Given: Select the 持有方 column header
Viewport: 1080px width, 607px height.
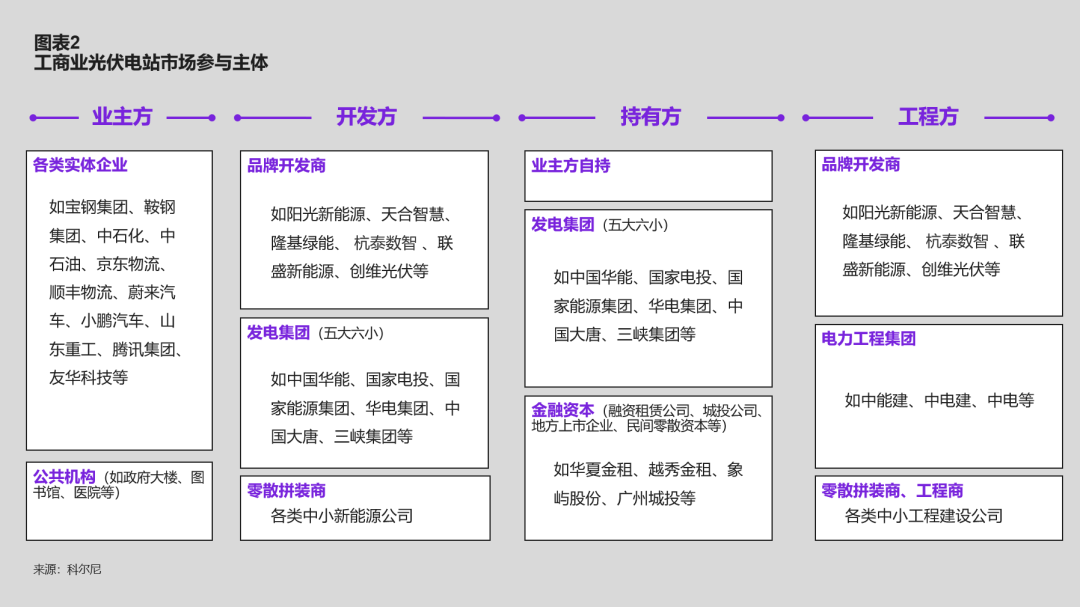Looking at the screenshot, I should tap(650, 117).
